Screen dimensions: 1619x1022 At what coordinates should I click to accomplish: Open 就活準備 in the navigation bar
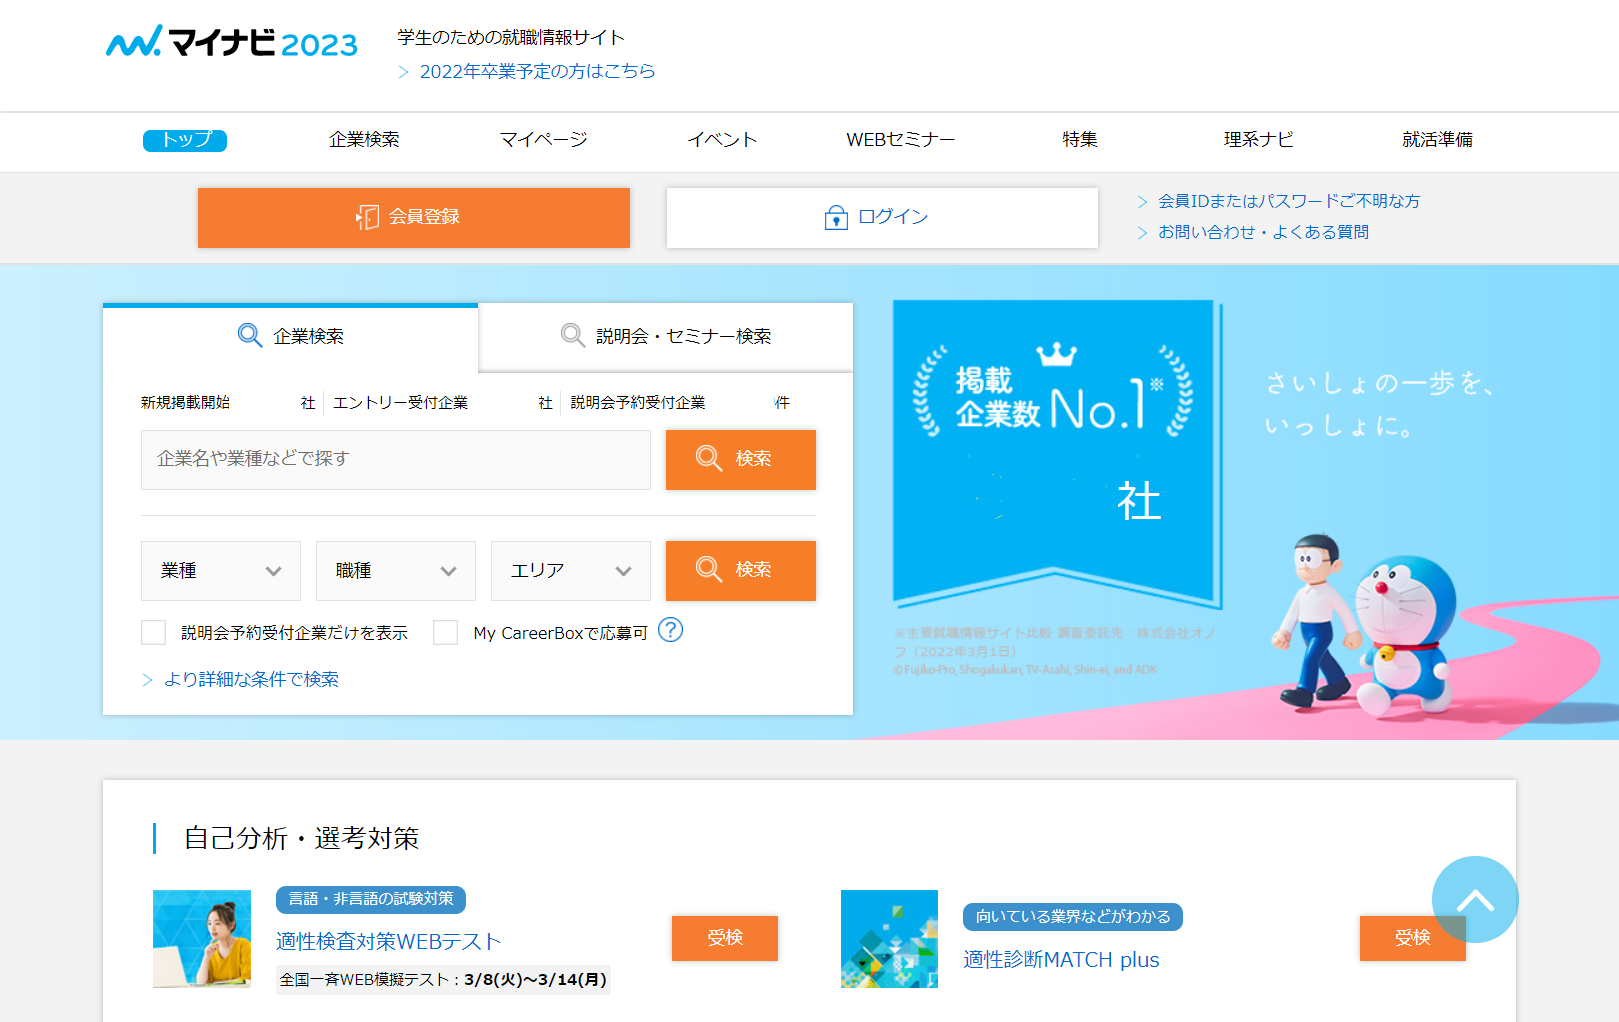tap(1437, 140)
